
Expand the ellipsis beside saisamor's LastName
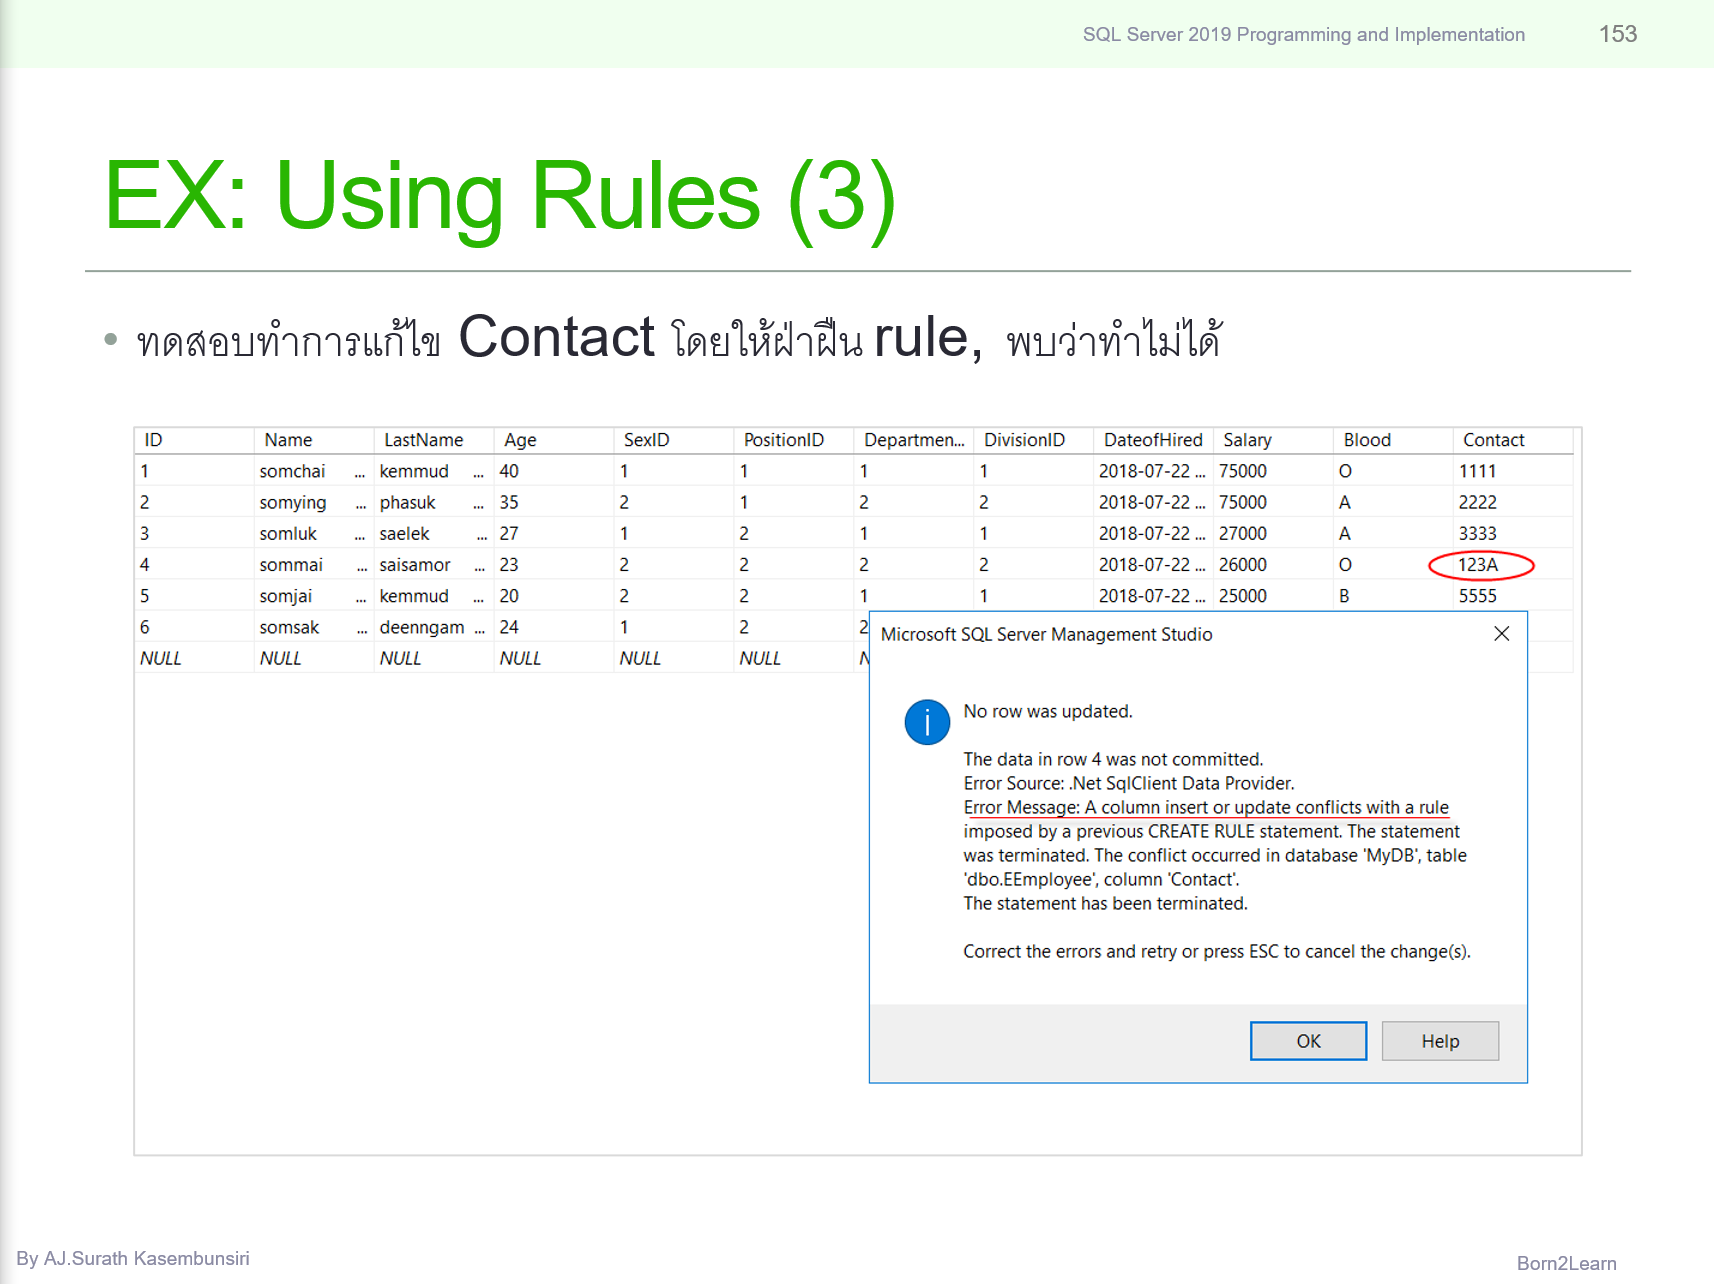(479, 564)
